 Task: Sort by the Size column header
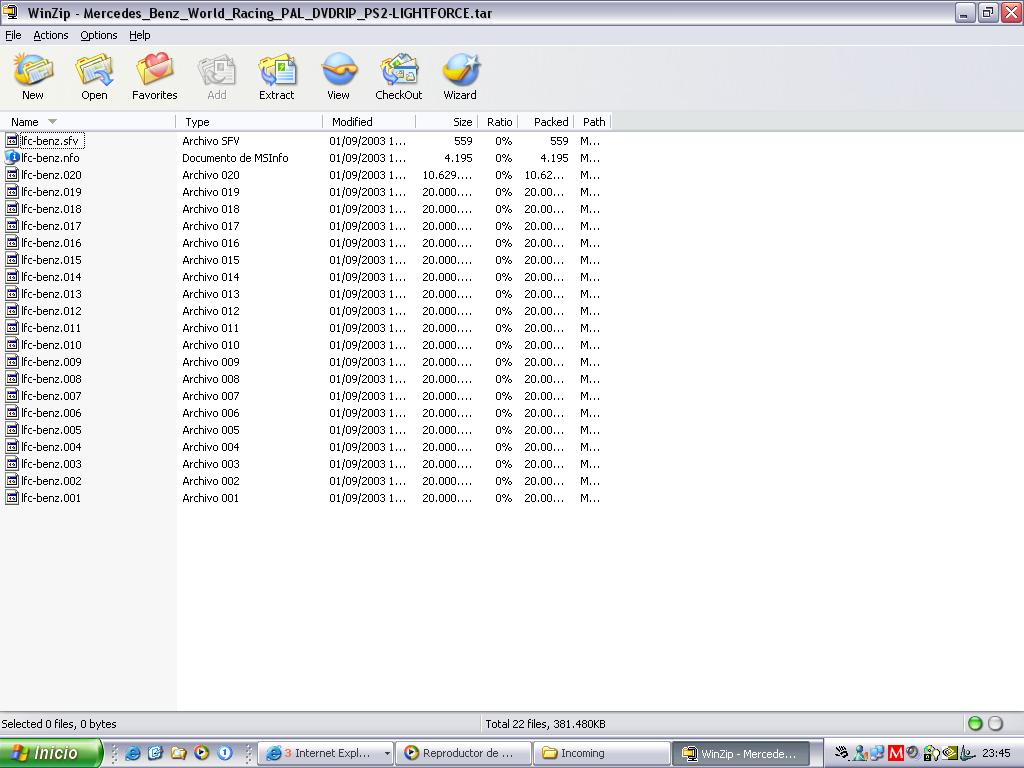coord(447,122)
